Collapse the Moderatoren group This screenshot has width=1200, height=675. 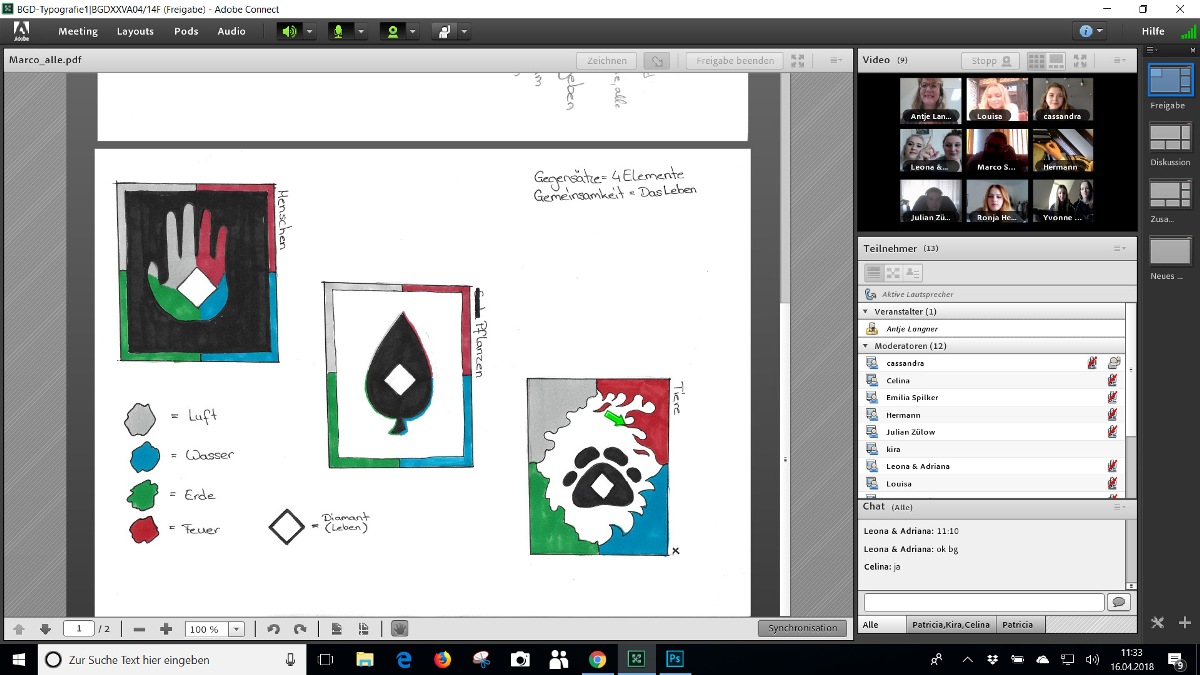click(867, 346)
